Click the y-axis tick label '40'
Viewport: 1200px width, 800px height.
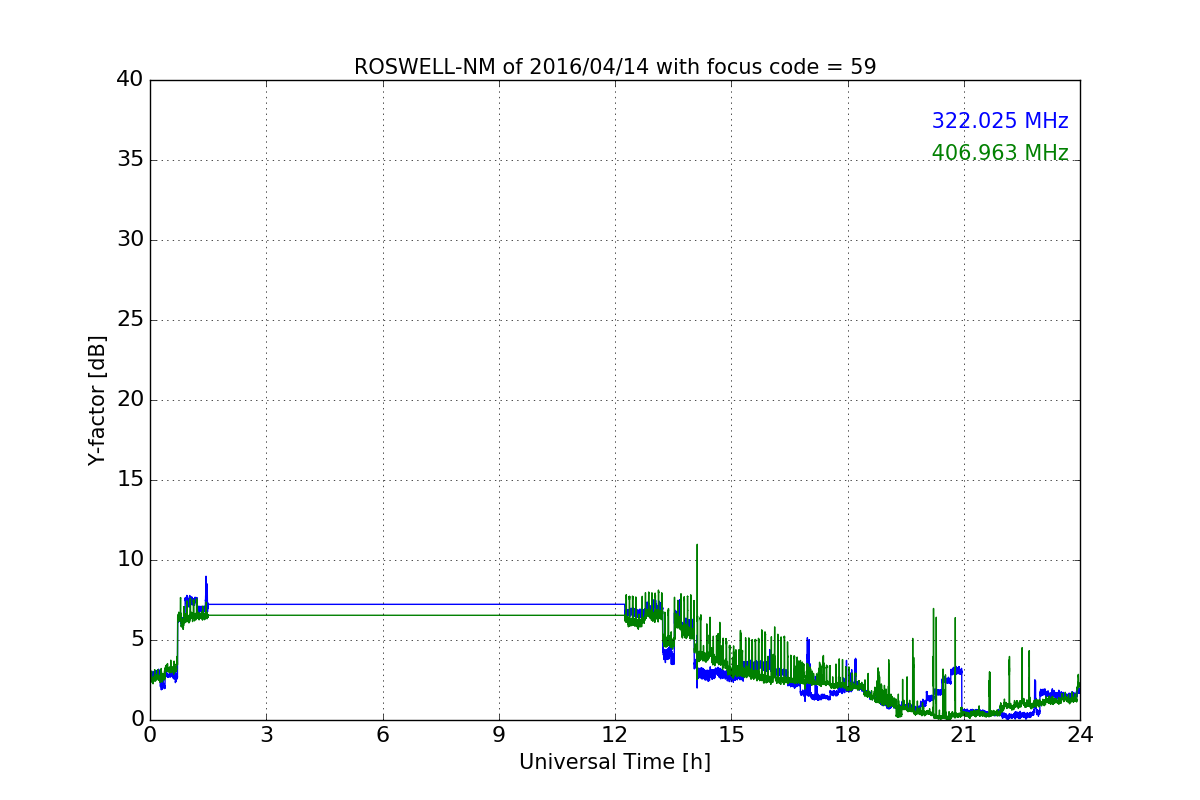(x=130, y=80)
